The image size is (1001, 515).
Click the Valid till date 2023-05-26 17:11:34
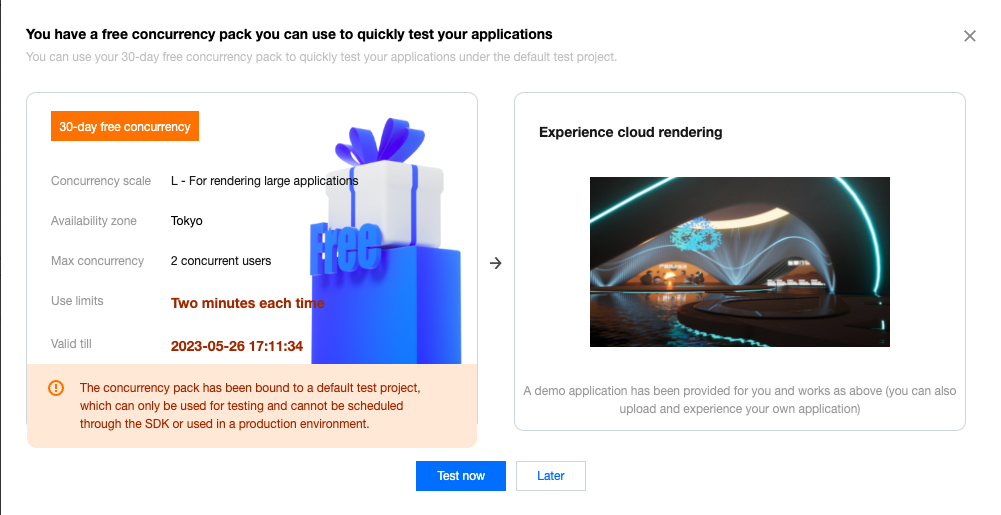point(236,346)
